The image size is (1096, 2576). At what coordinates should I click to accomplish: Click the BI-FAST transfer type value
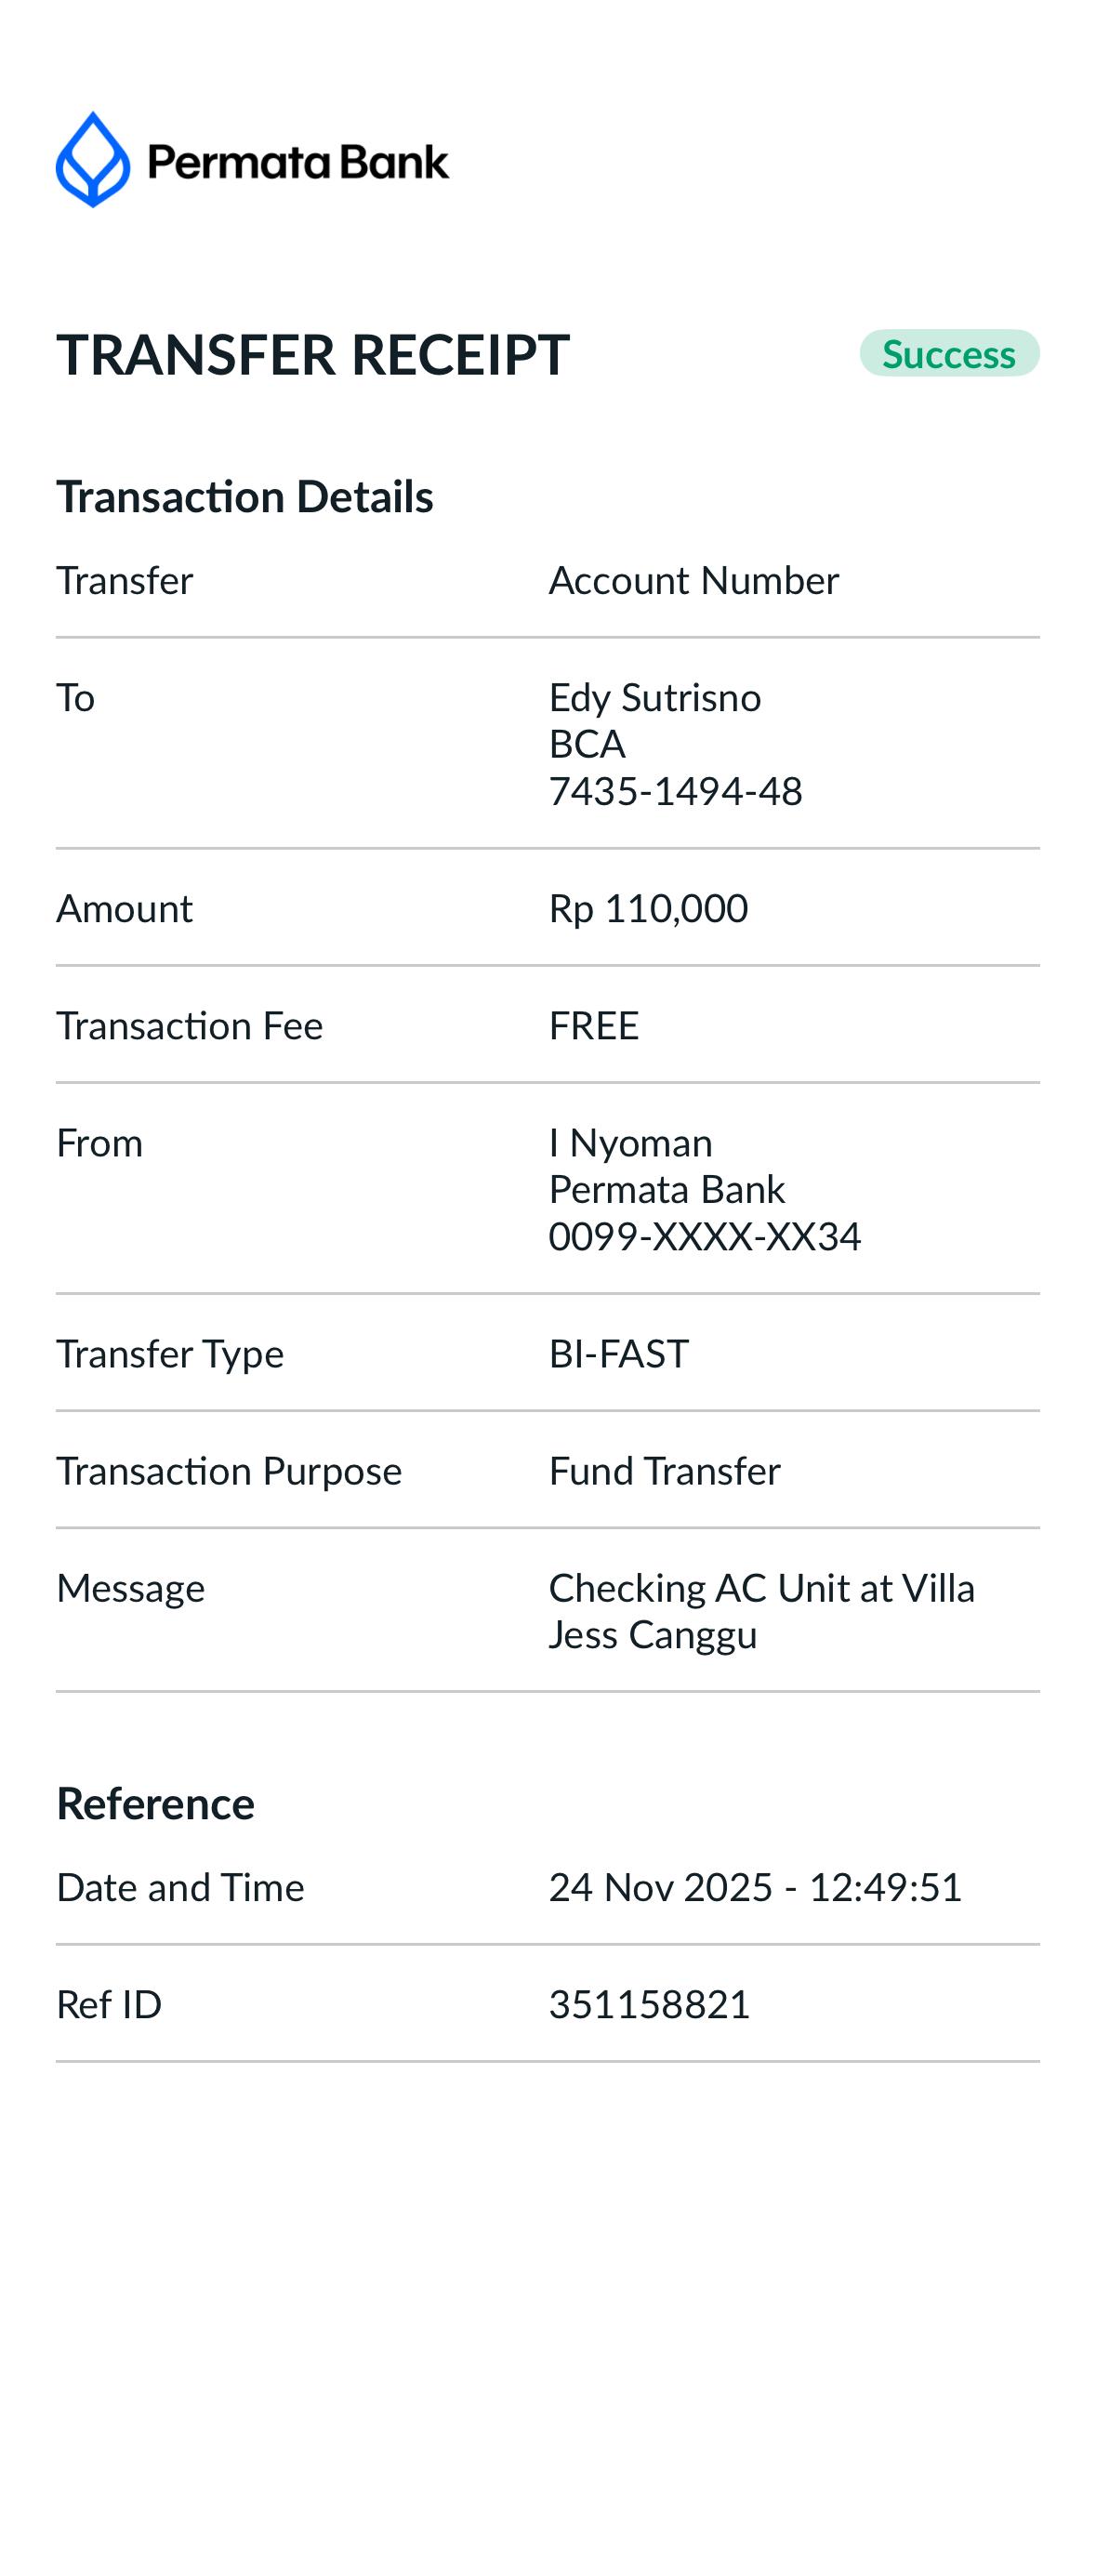pyautogui.click(x=618, y=1354)
